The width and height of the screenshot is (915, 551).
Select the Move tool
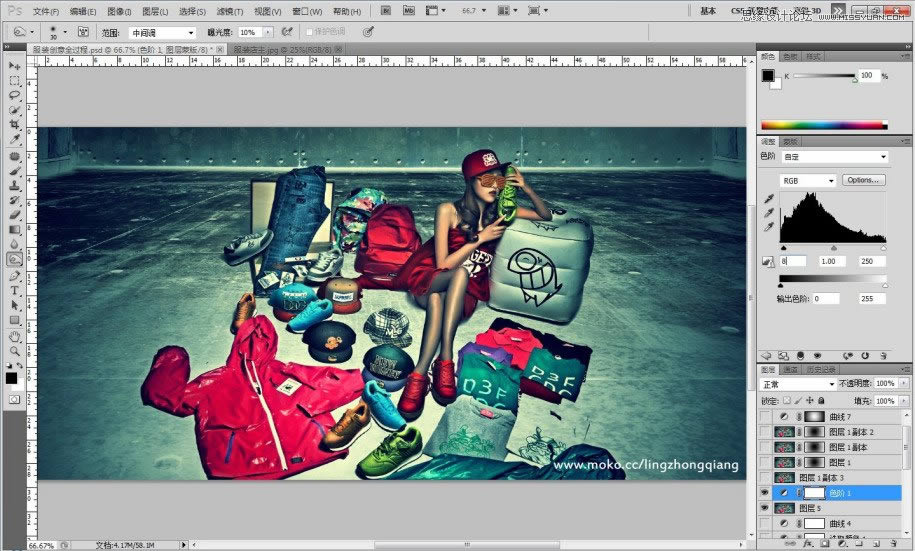pyautogui.click(x=15, y=66)
